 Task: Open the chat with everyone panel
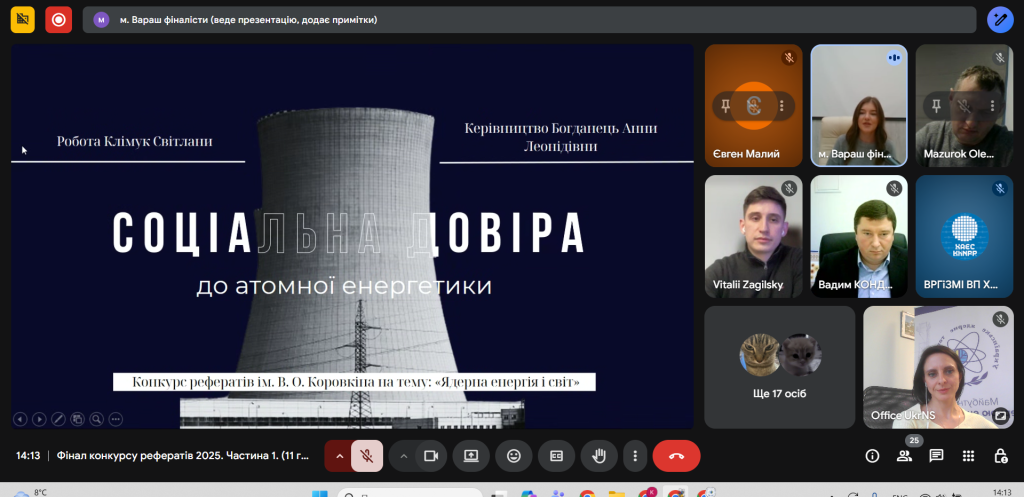(936, 456)
